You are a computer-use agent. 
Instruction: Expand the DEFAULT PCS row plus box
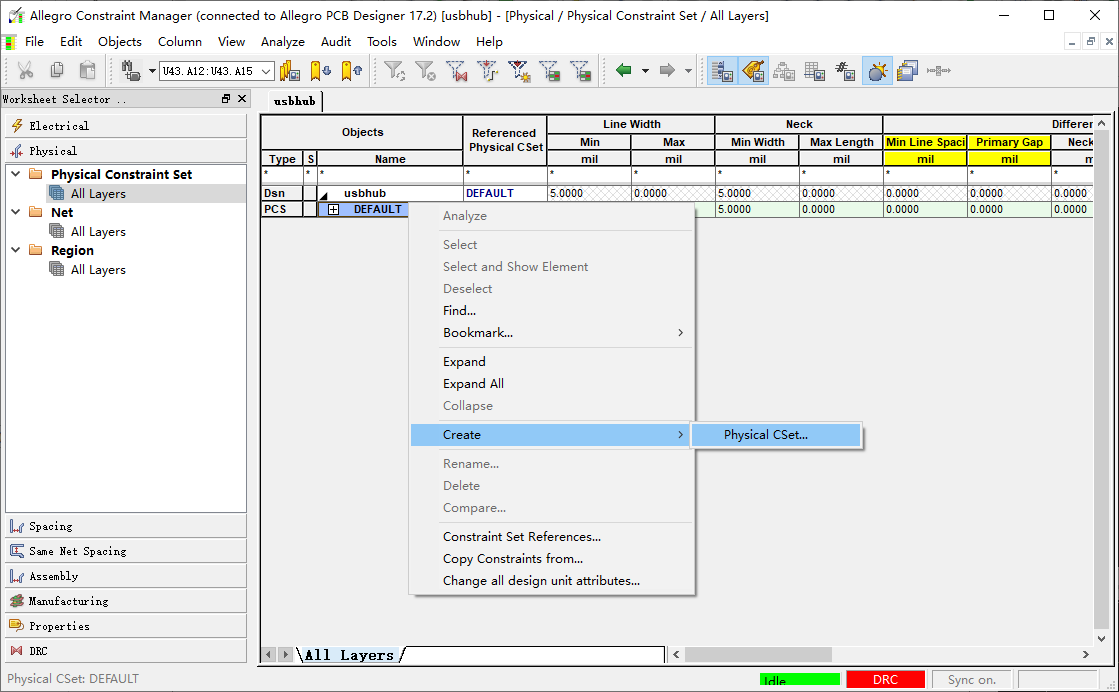coord(333,209)
